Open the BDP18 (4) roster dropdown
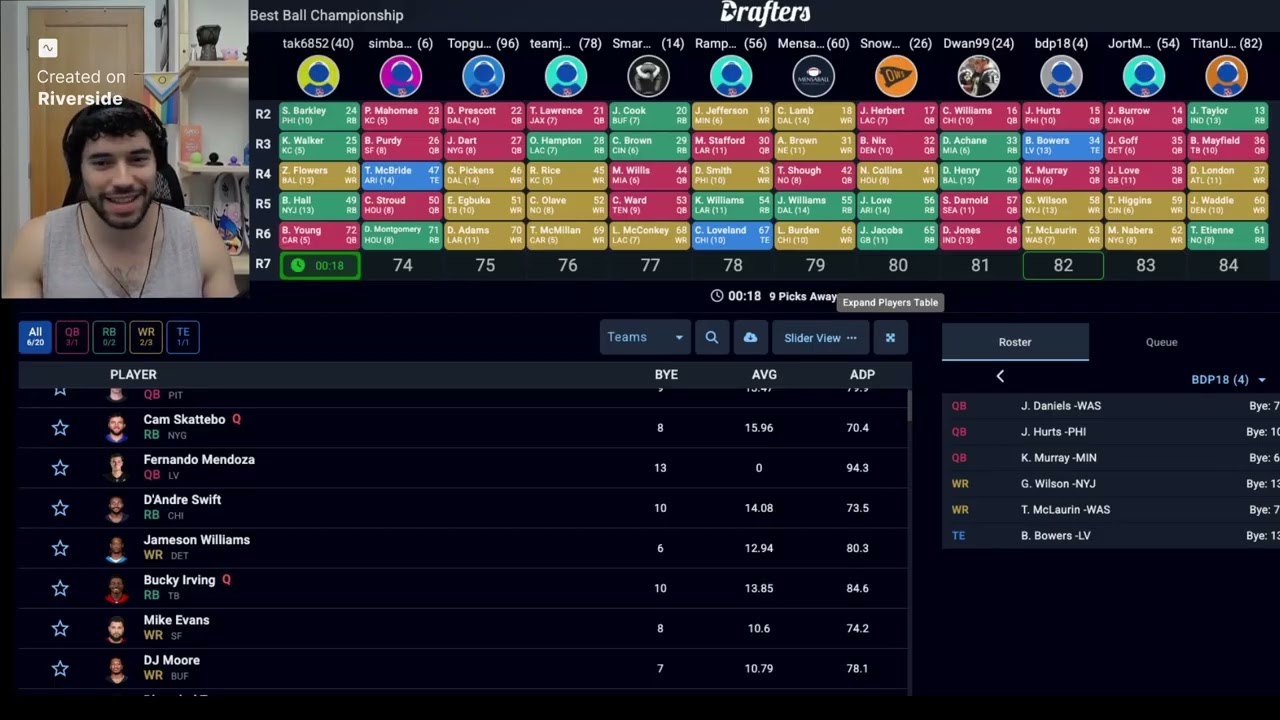 pos(1228,380)
